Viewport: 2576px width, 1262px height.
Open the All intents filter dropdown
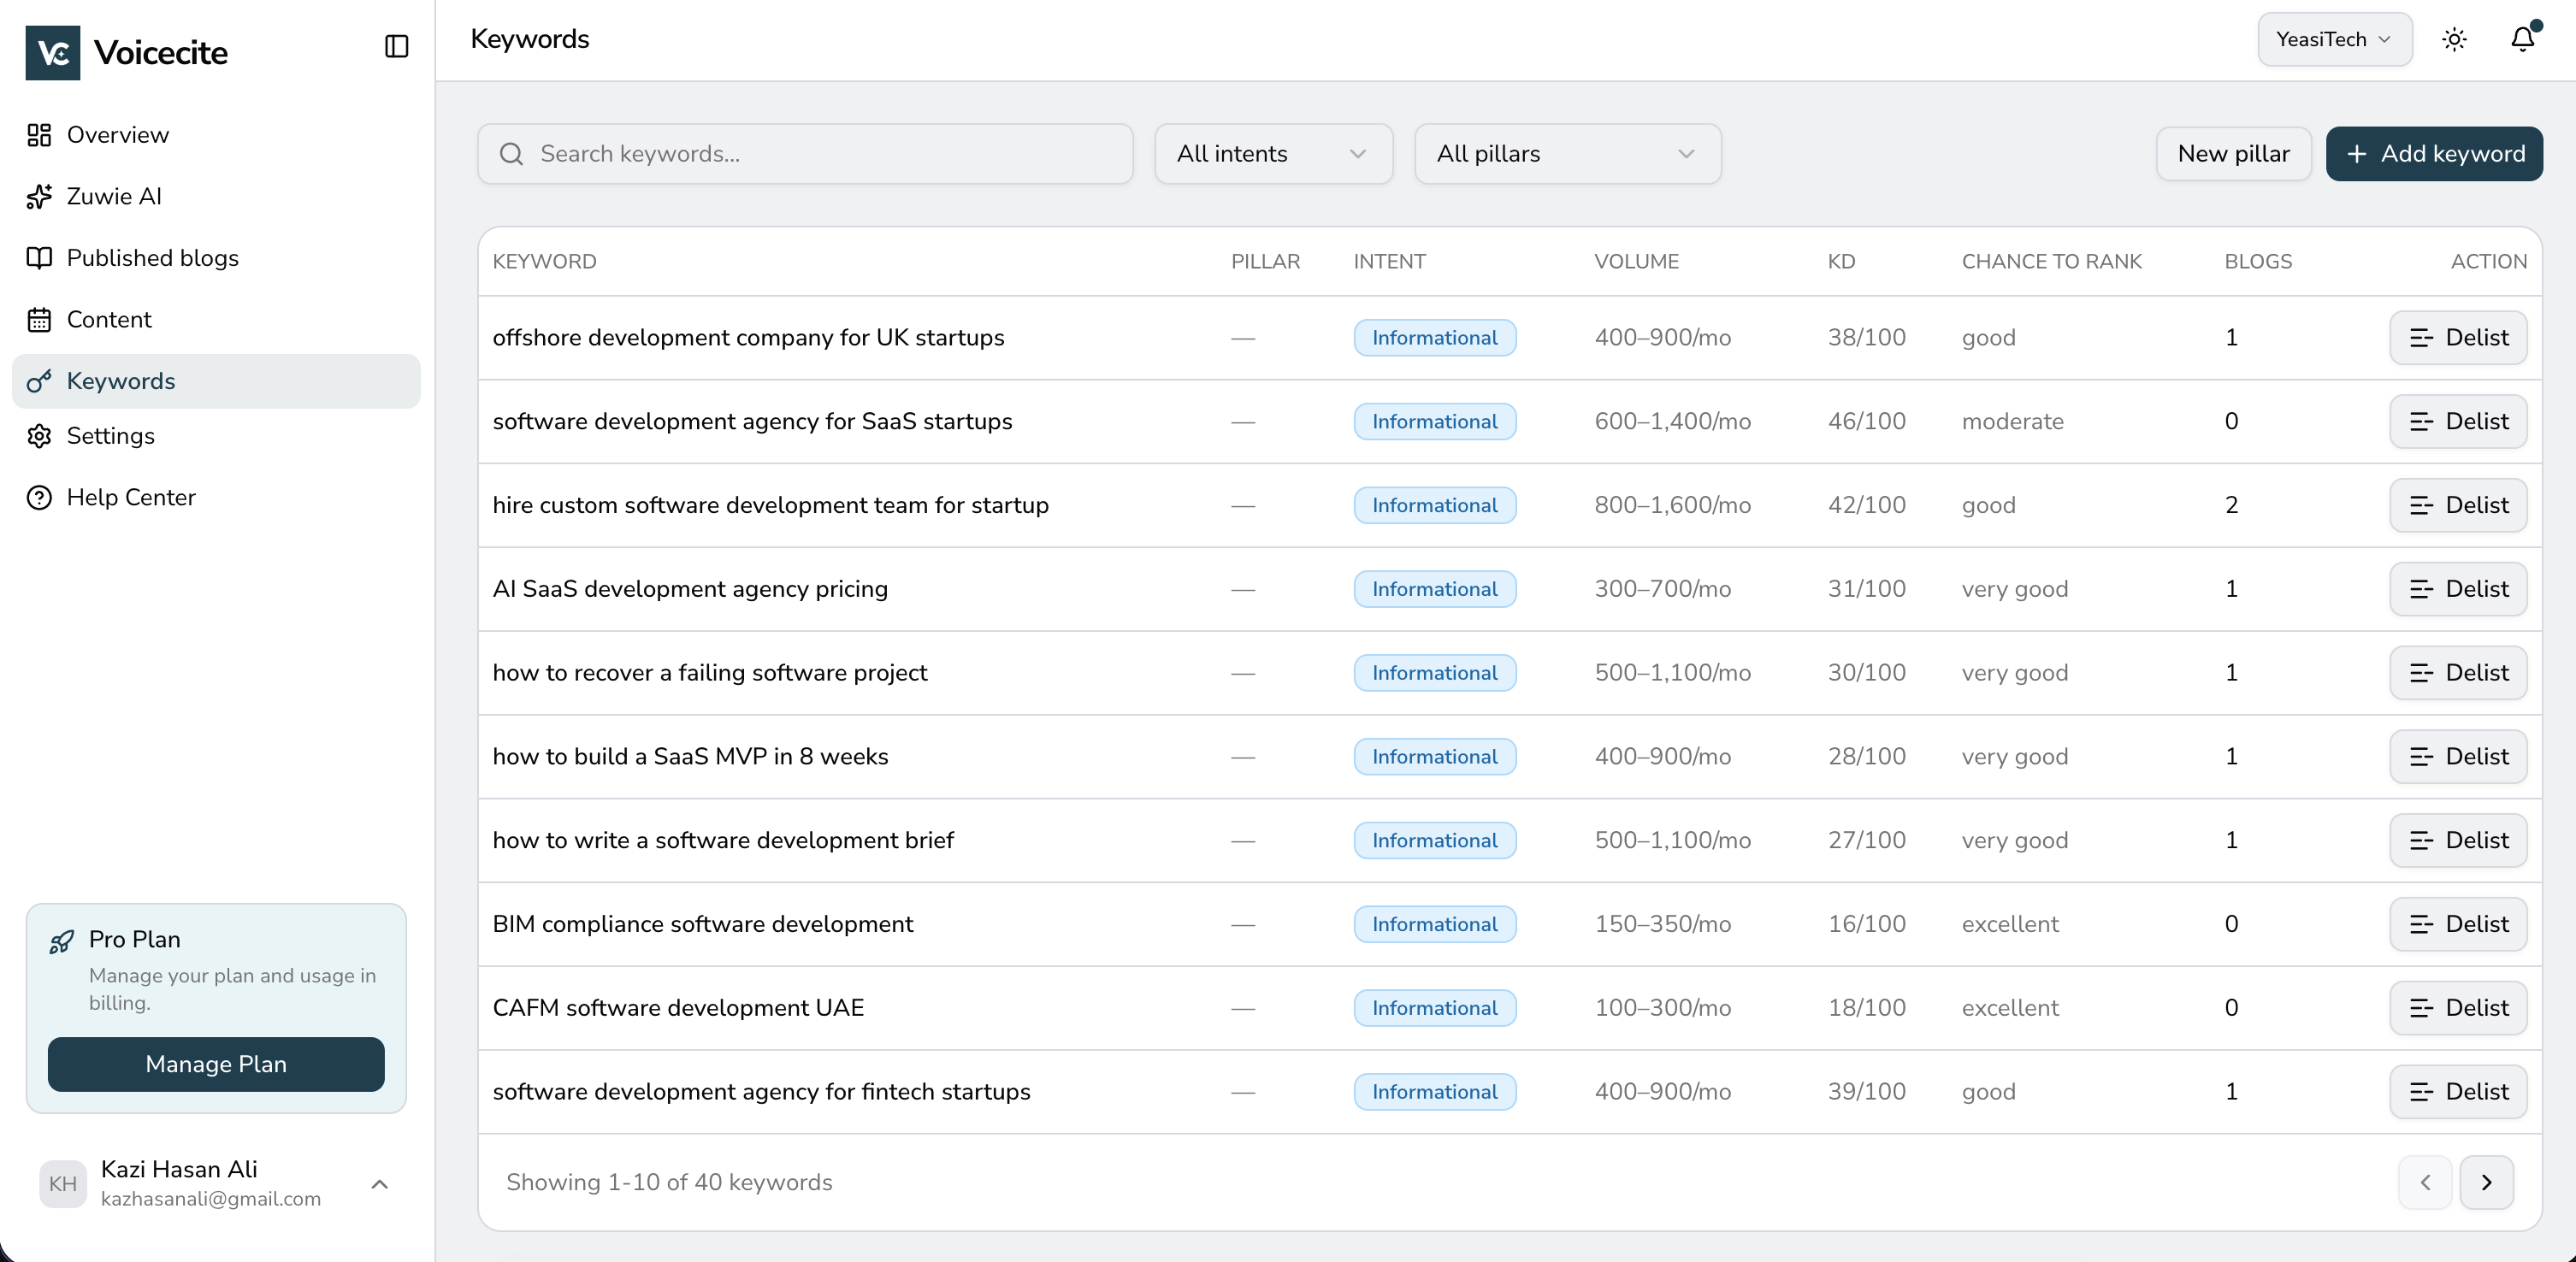(1273, 154)
